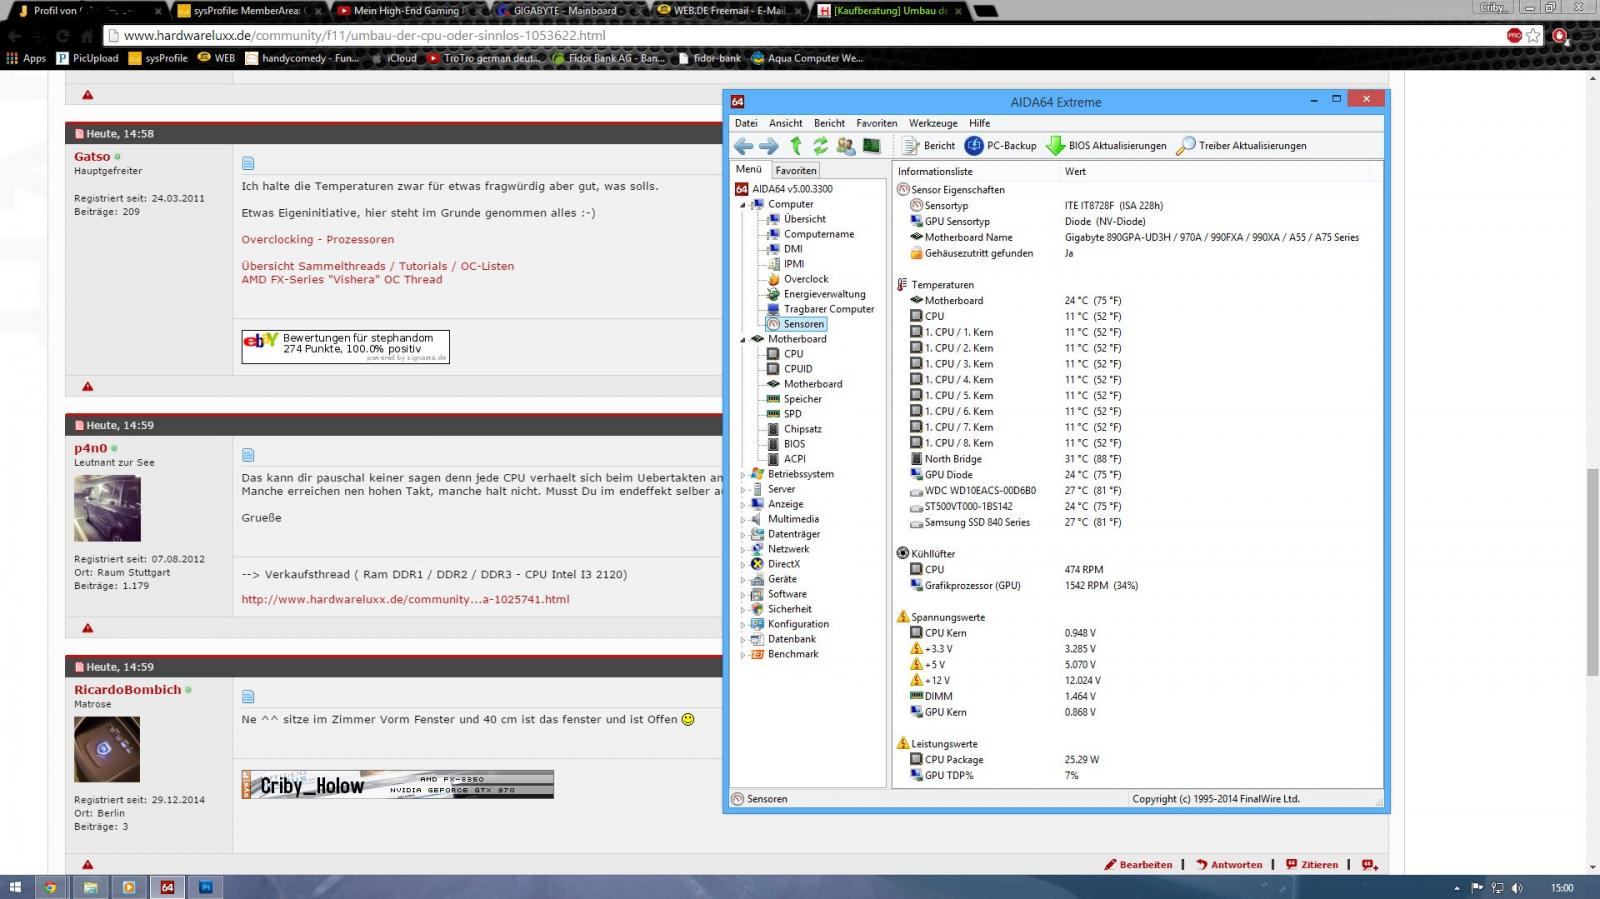Open Photoshop from the taskbar
The width and height of the screenshot is (1600, 899).
(x=205, y=887)
